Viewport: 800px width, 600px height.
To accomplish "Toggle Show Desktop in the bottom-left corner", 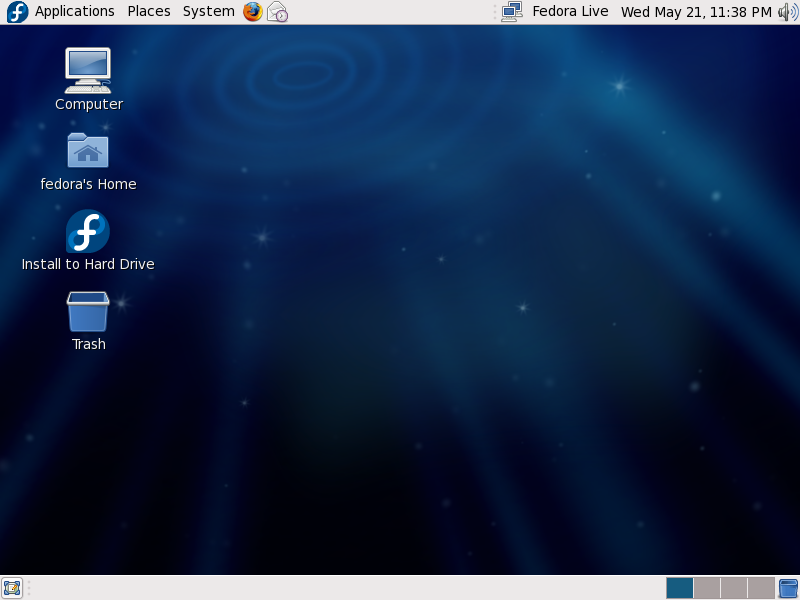I will (x=12, y=587).
